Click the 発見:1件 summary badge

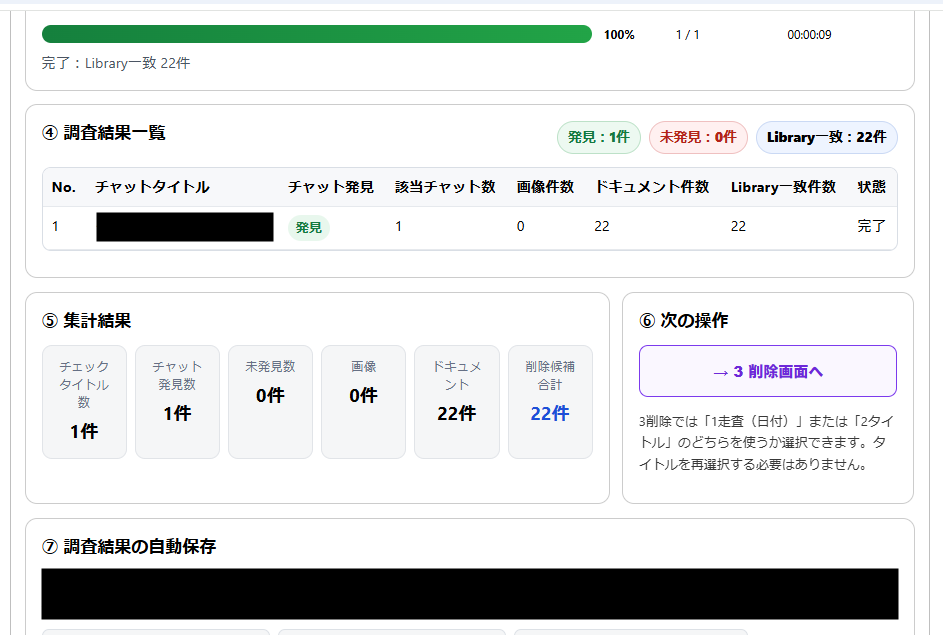point(598,137)
